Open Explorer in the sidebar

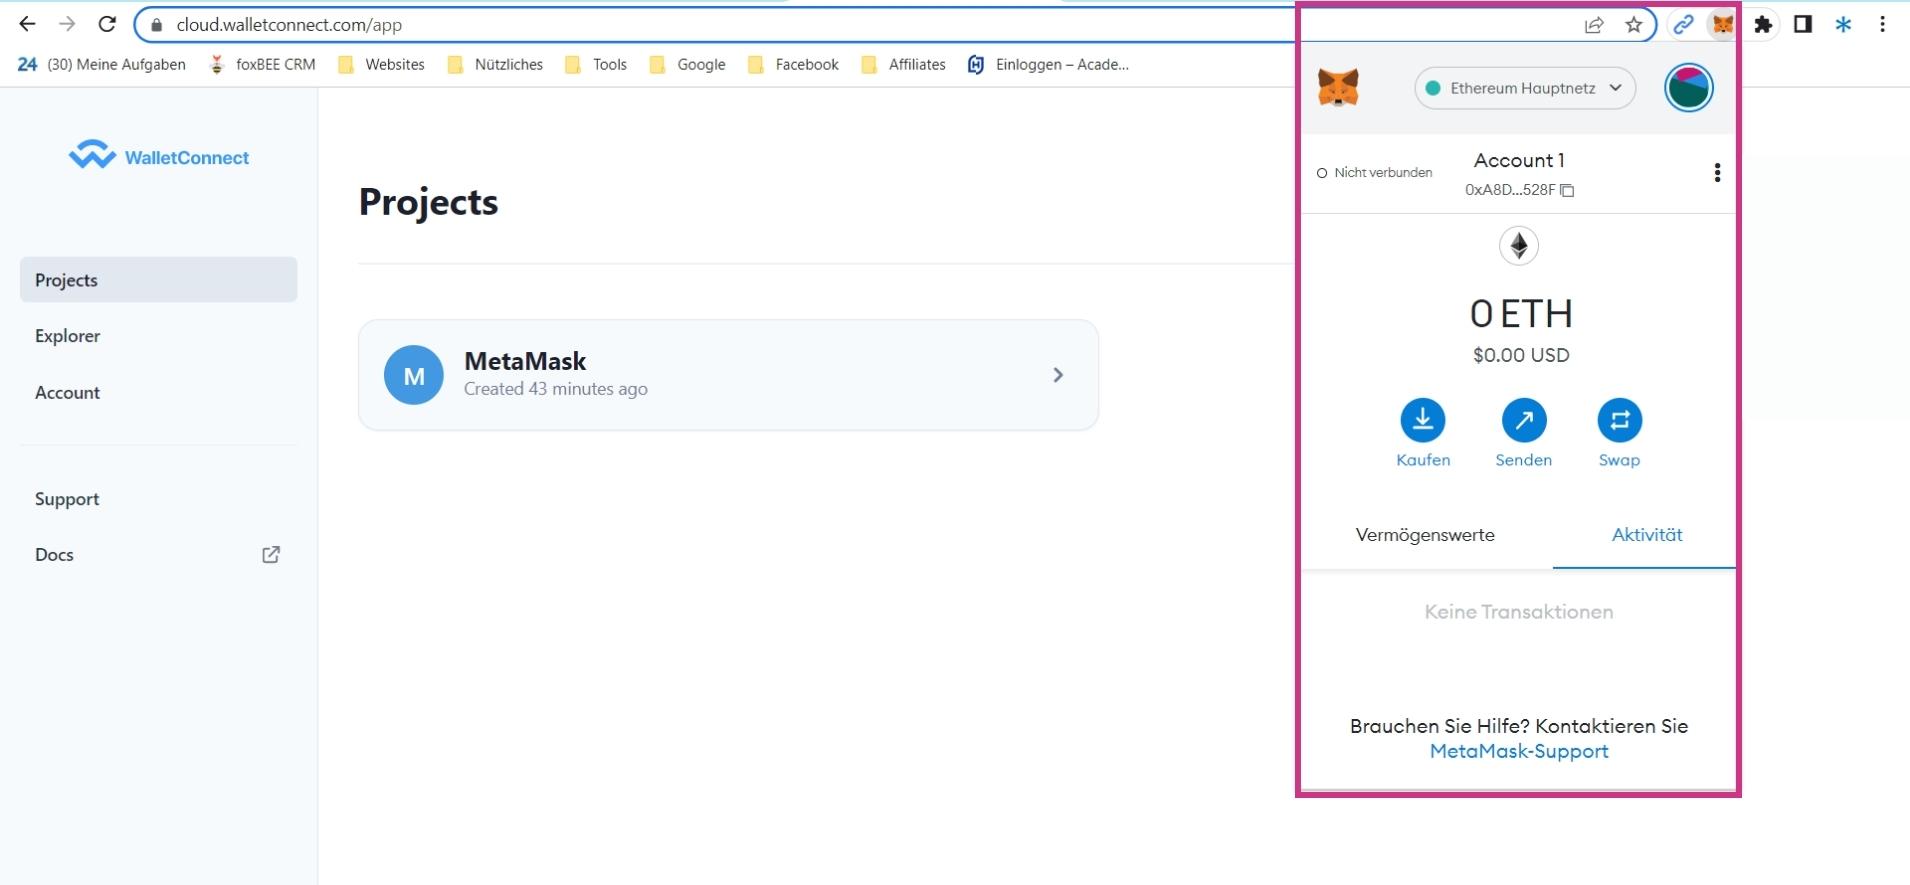click(68, 336)
